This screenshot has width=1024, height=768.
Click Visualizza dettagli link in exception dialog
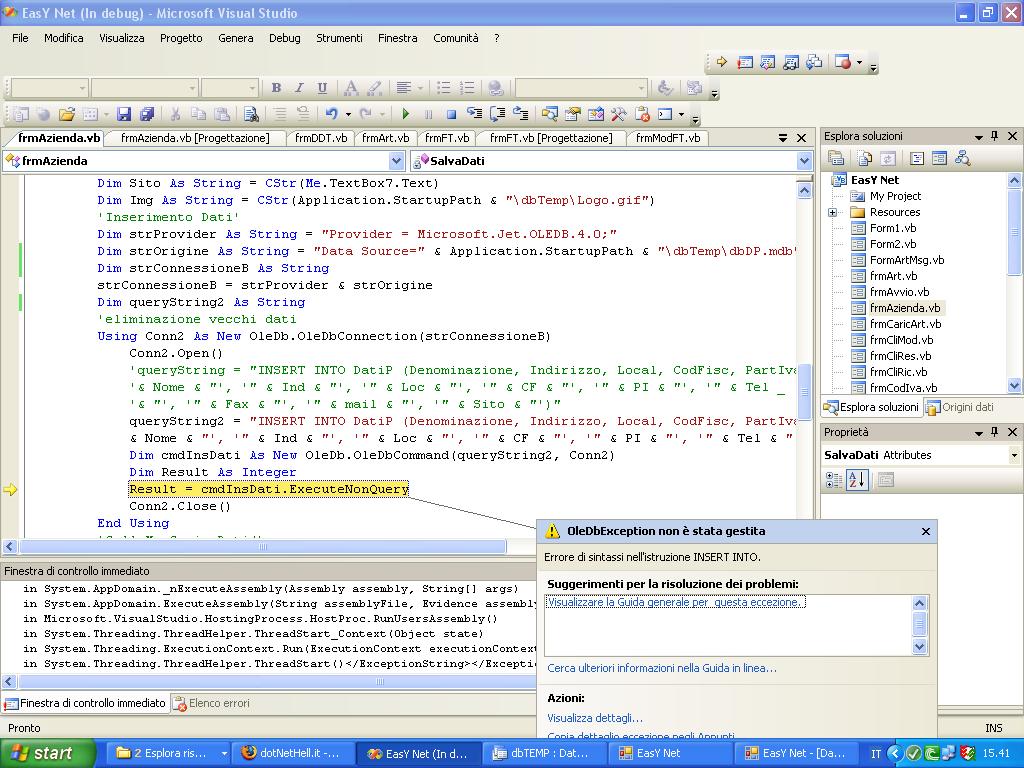[595, 718]
